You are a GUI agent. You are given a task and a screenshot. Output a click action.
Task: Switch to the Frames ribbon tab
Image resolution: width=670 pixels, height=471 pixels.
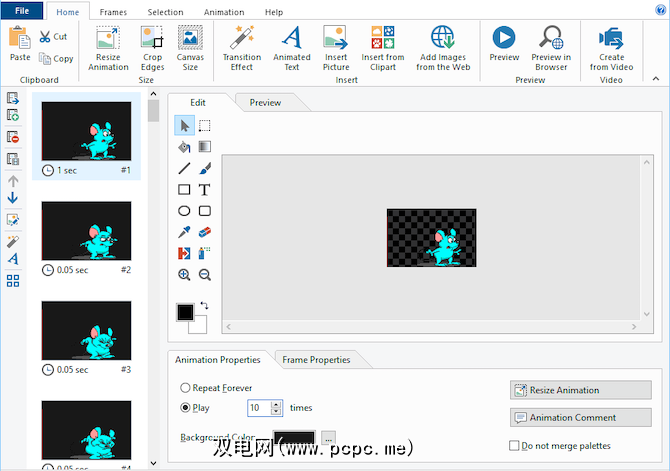[113, 12]
